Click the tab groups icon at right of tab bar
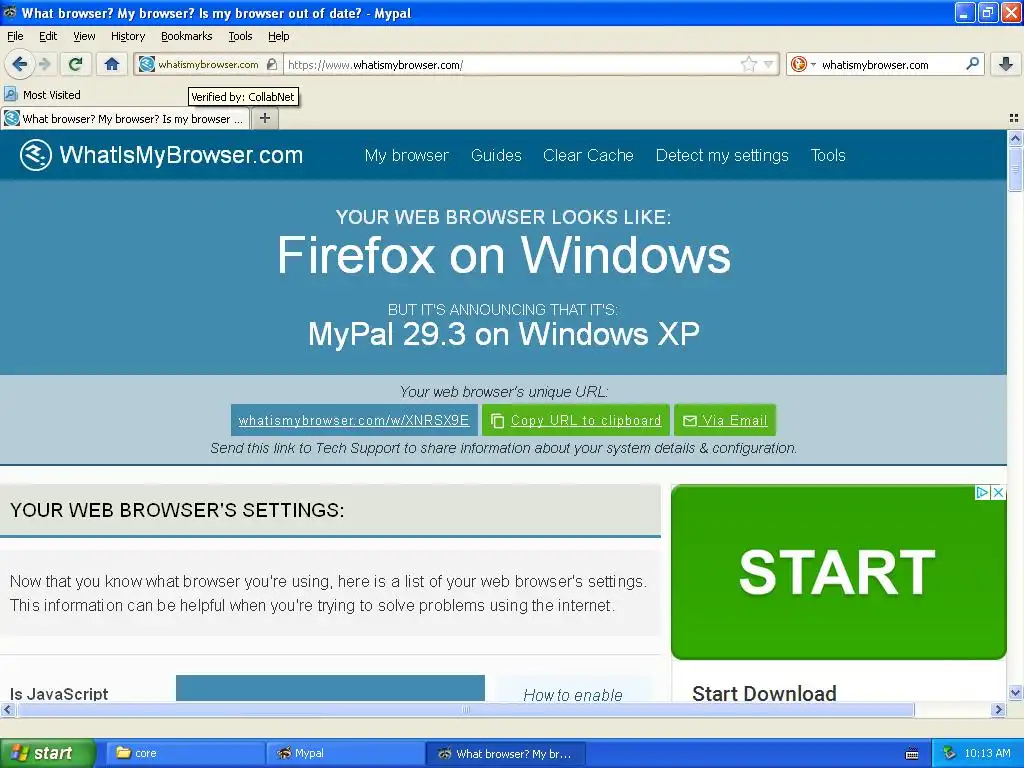This screenshot has width=1024, height=768. coord(1014,118)
